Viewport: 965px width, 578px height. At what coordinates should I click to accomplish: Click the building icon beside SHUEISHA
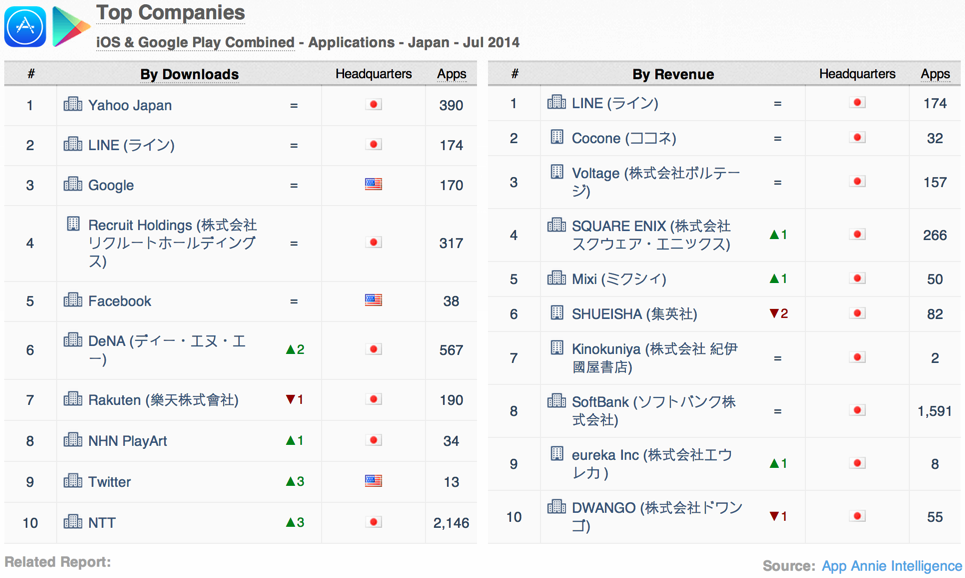(x=557, y=313)
